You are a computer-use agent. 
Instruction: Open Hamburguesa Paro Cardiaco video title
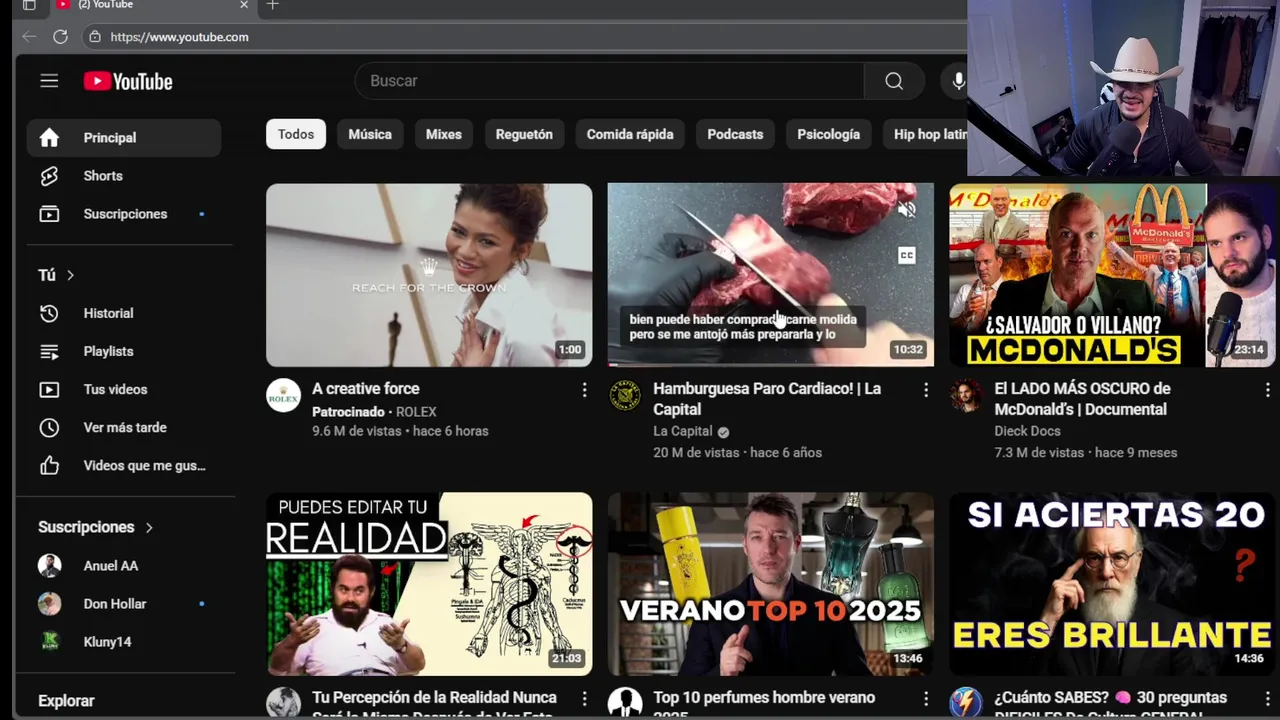[767, 399]
